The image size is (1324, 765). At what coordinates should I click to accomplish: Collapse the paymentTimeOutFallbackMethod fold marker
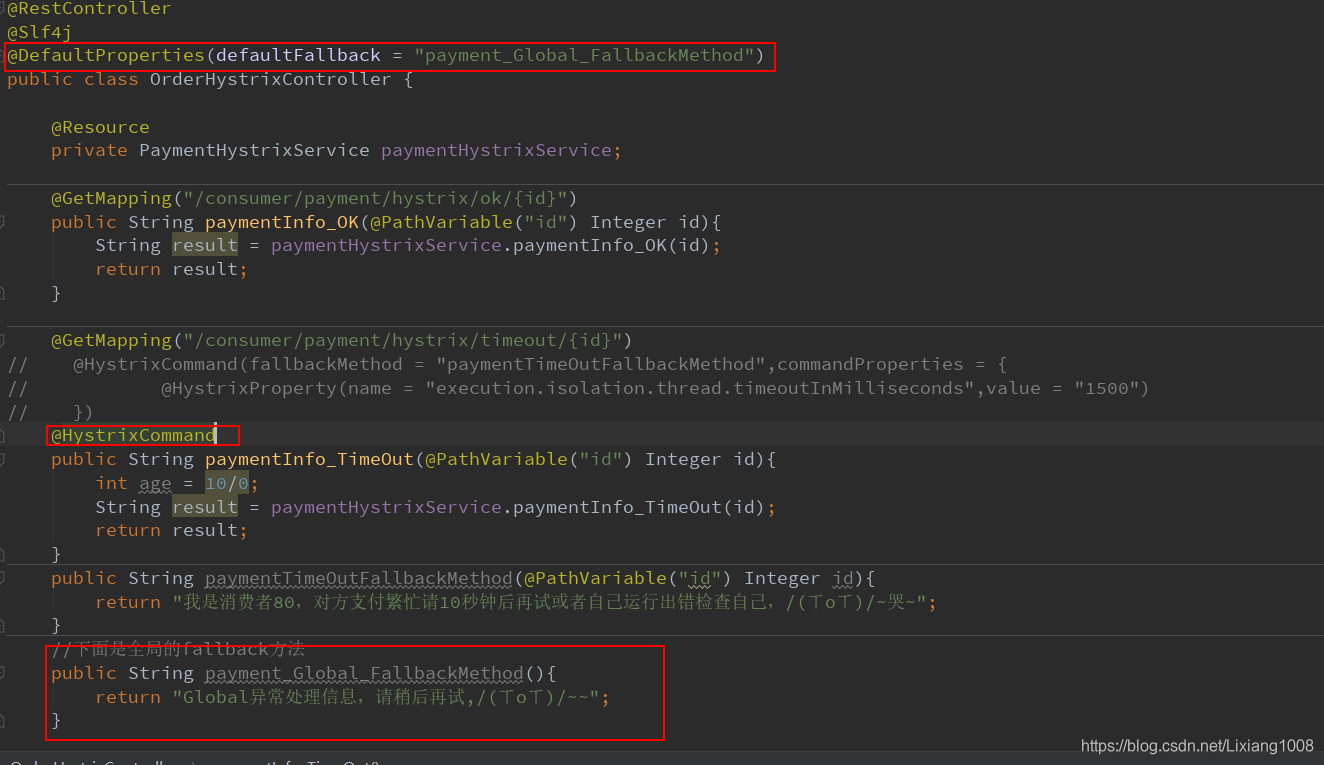tap(3, 578)
